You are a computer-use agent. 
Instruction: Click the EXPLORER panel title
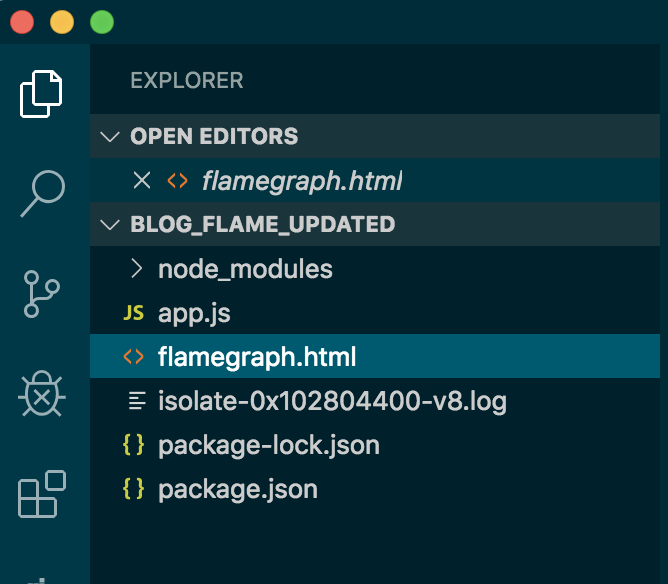[x=187, y=81]
